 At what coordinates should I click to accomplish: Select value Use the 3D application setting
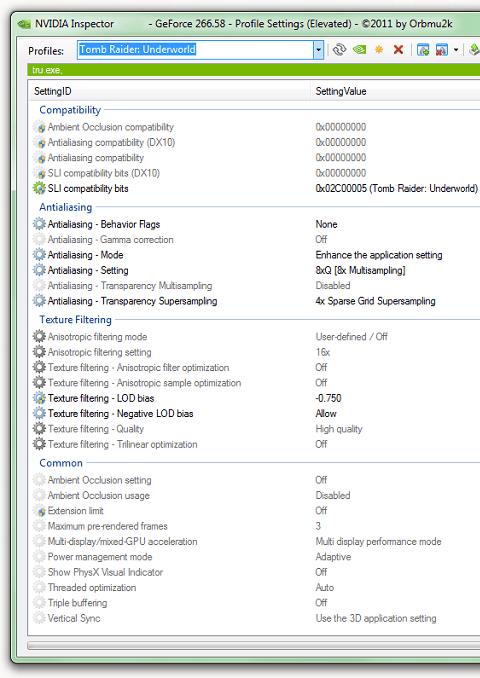tap(376, 618)
